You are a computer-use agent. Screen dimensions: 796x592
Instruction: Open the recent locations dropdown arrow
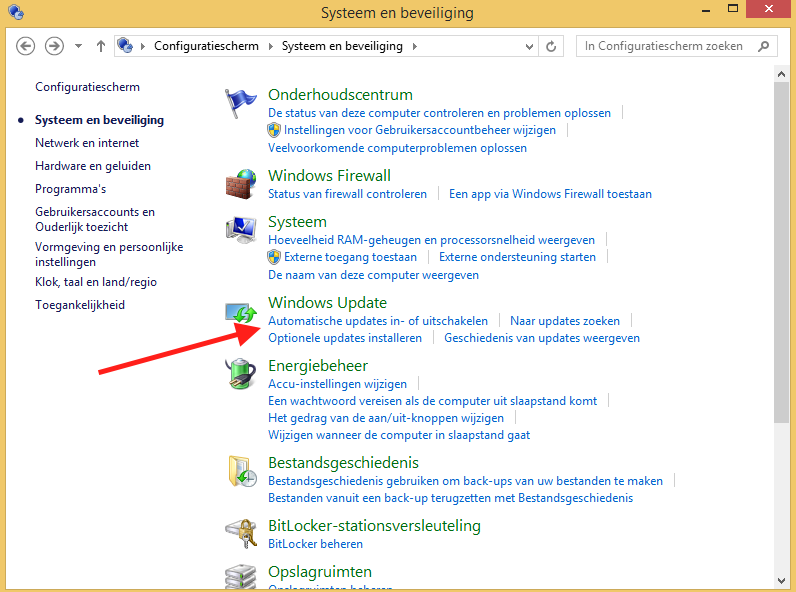78,46
